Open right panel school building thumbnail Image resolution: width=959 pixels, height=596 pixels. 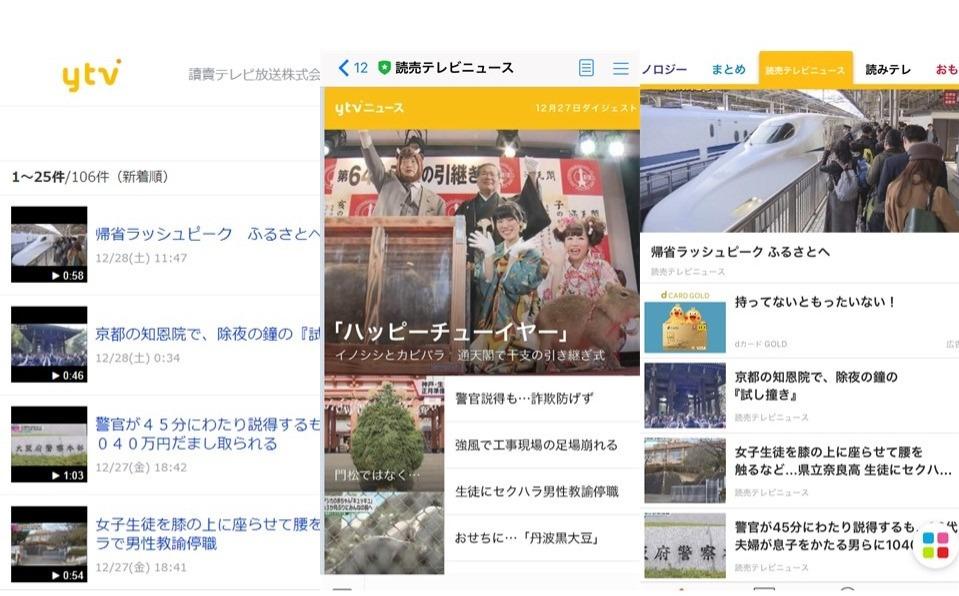685,470
